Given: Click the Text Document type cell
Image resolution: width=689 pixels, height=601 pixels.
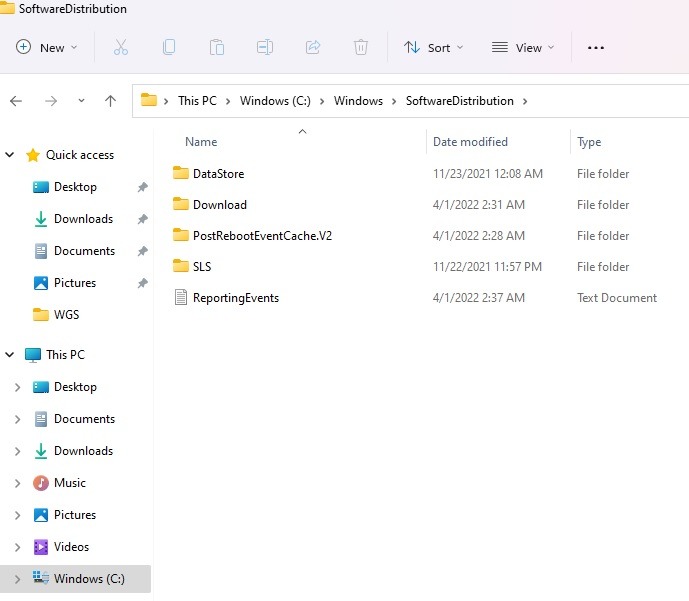Looking at the screenshot, I should coord(616,298).
